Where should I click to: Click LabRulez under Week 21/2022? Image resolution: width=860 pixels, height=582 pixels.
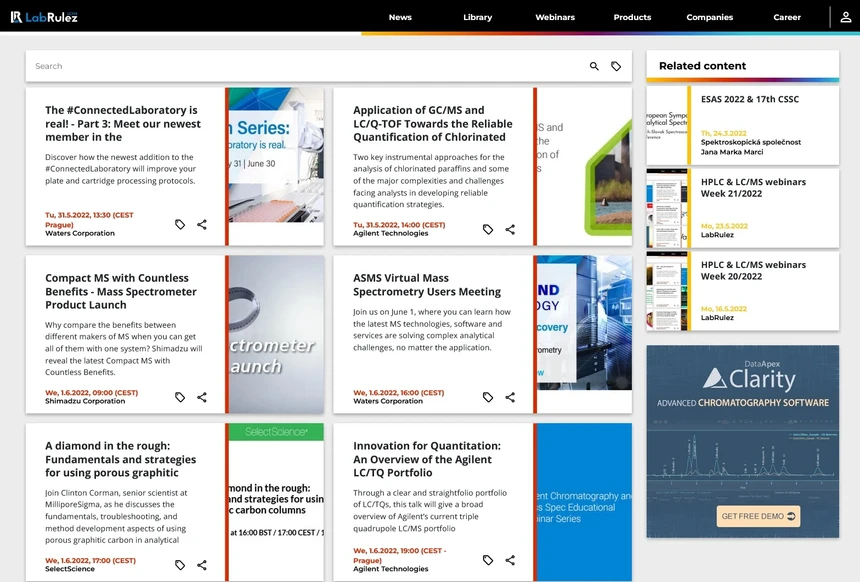[x=717, y=235]
